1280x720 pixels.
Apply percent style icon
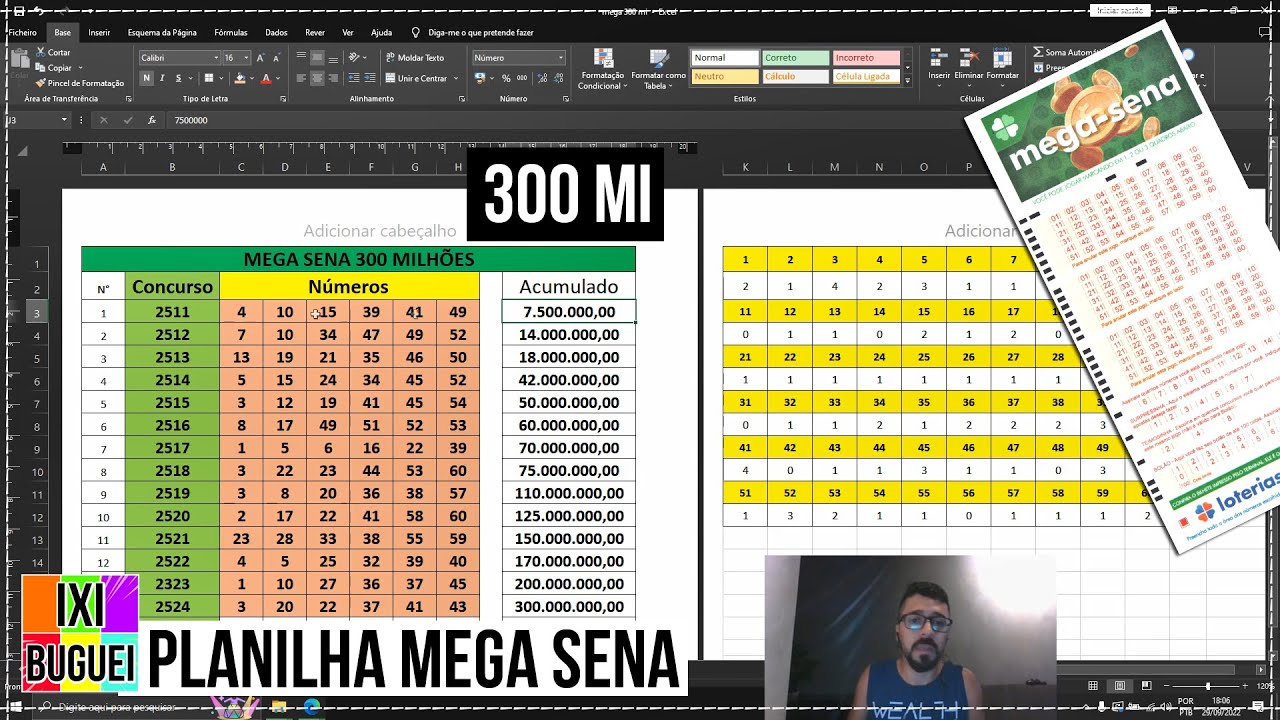click(506, 78)
